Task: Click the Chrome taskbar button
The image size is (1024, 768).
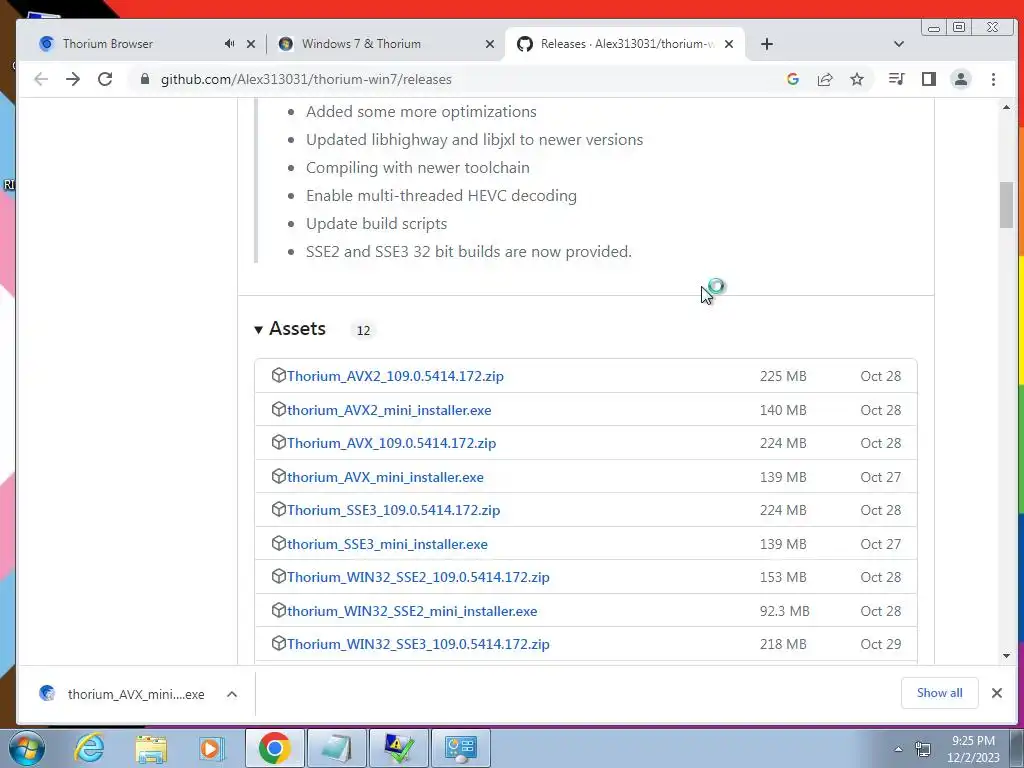Action: coord(274,748)
